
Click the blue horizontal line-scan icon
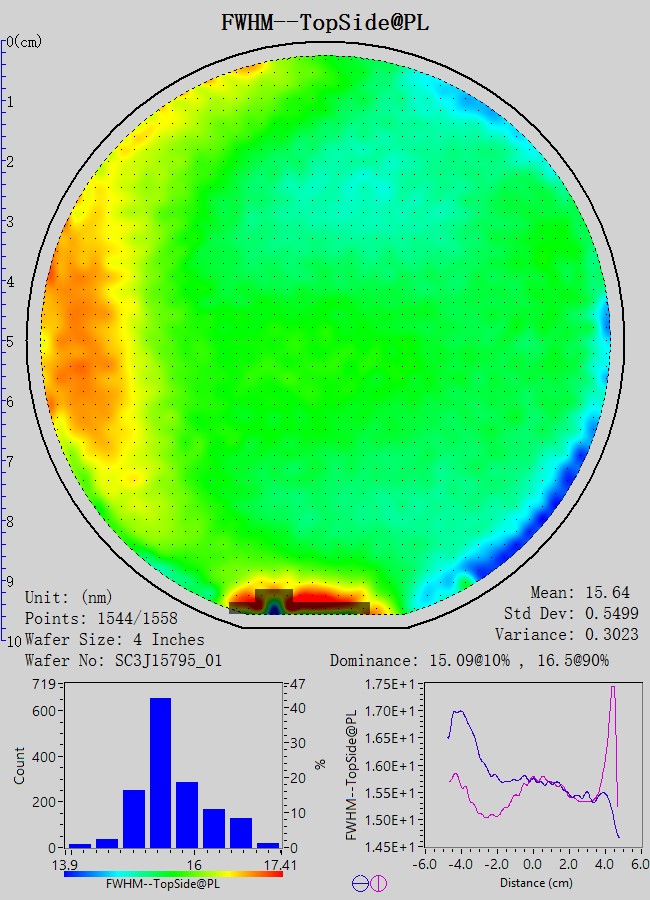[x=360, y=883]
